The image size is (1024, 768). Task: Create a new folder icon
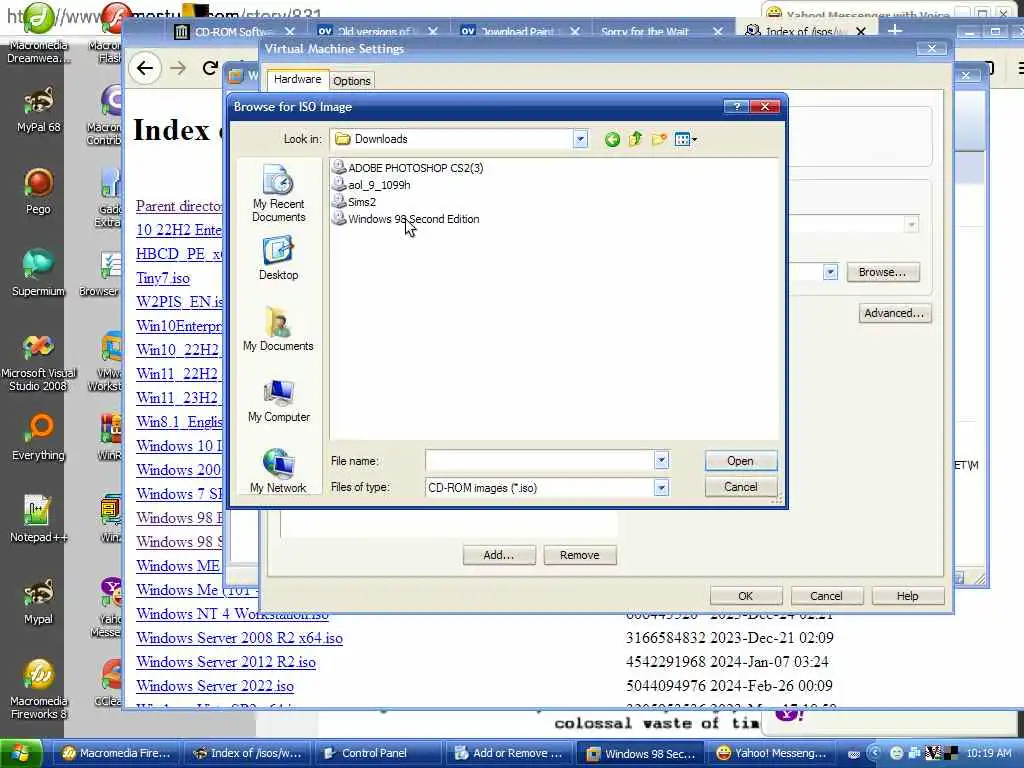pyautogui.click(x=659, y=139)
